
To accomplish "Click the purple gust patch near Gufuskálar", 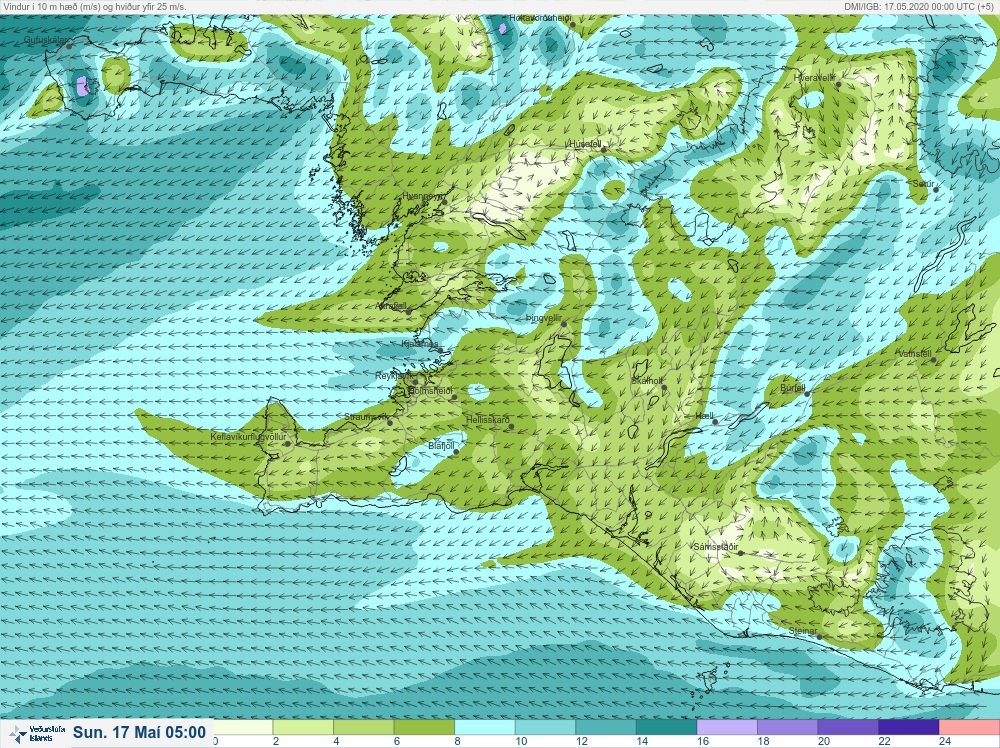I will tap(82, 86).
